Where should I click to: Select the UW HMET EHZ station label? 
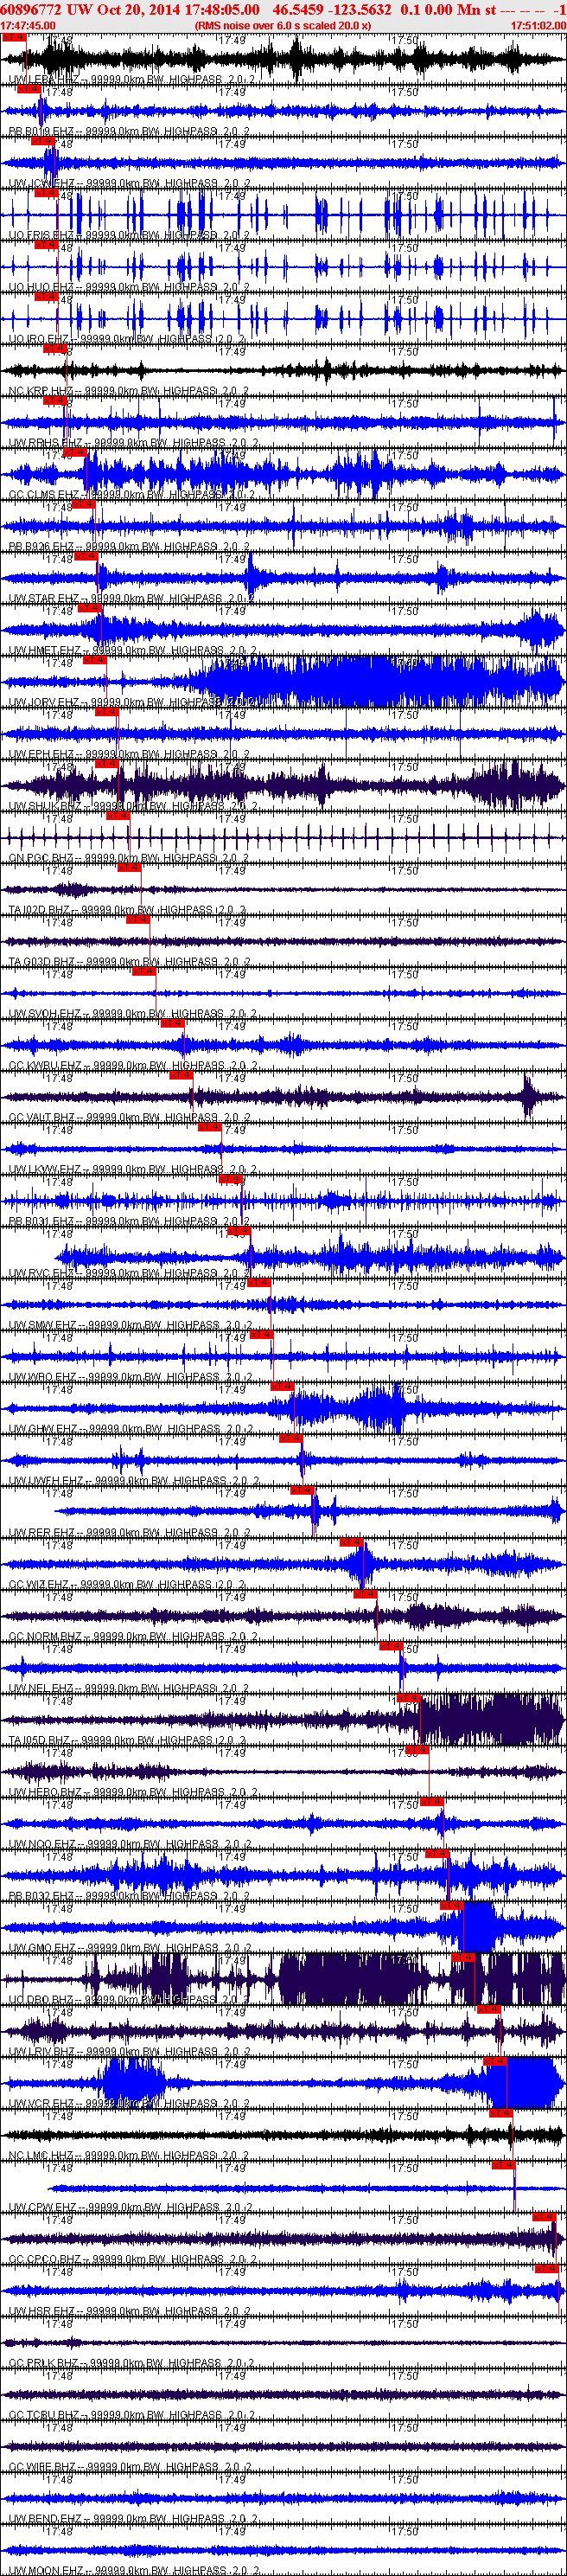(132, 651)
